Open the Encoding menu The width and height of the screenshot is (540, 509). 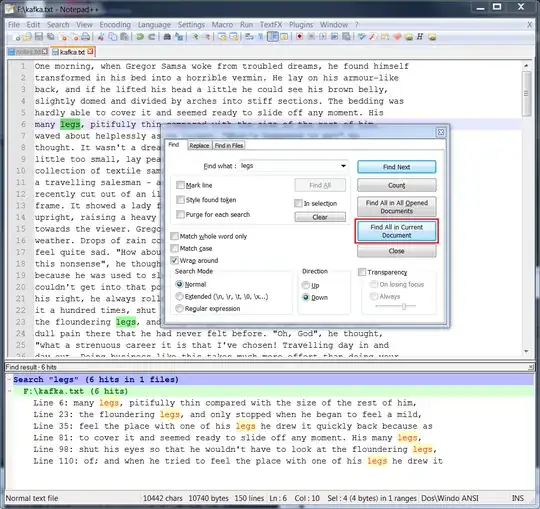tap(115, 24)
